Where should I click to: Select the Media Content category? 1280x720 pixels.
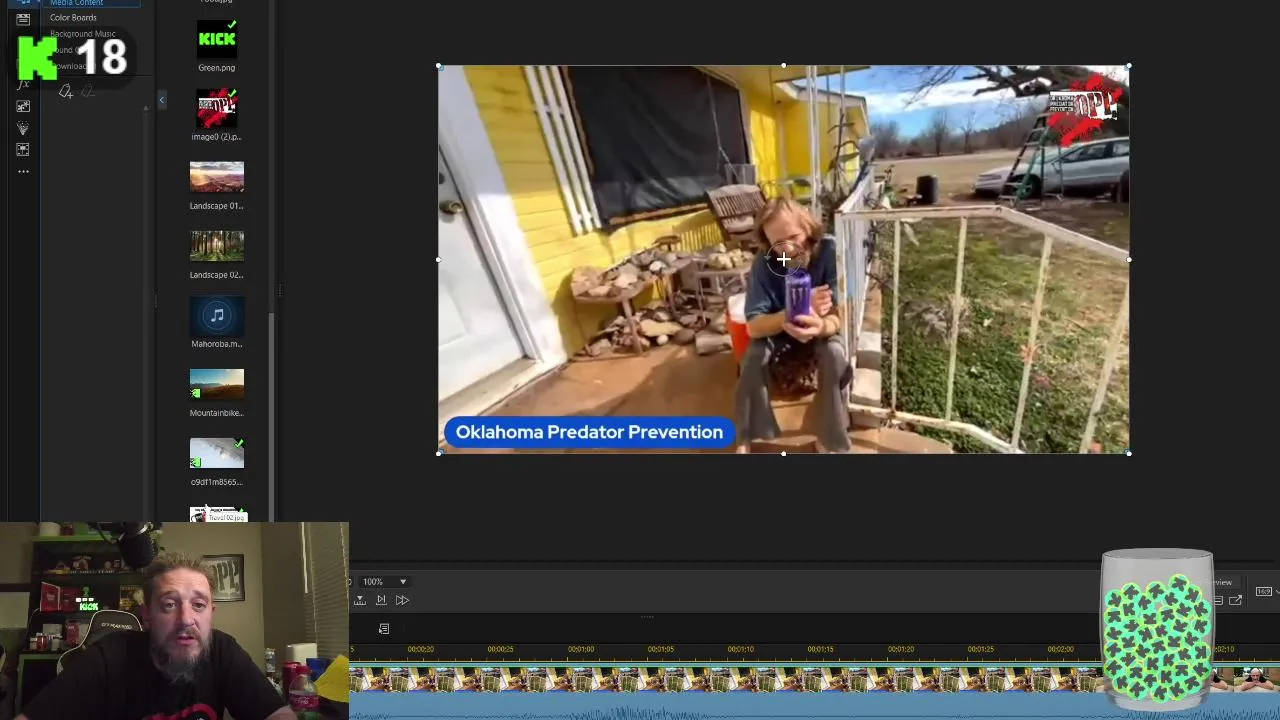(x=77, y=3)
